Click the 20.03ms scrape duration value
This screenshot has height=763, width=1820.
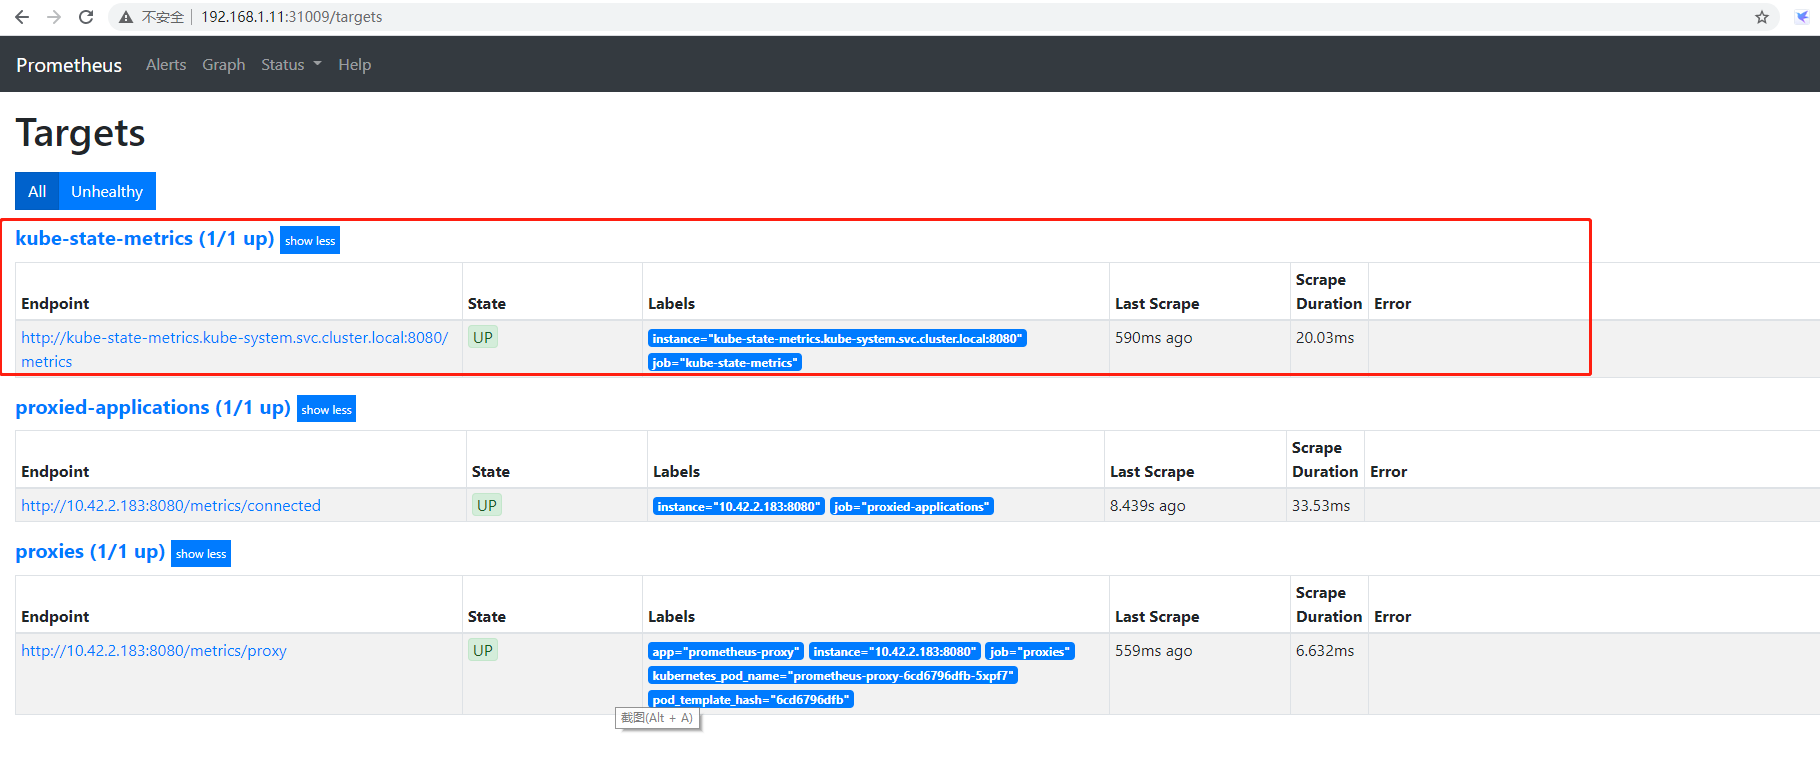pos(1325,338)
